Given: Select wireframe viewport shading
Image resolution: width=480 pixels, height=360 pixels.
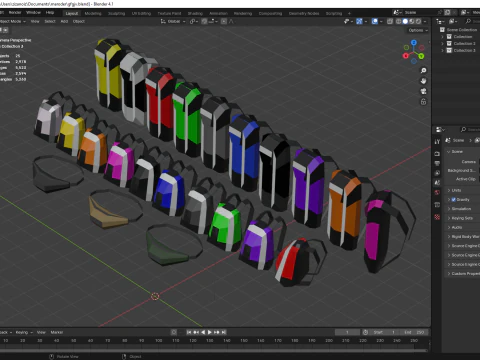Looking at the screenshot, I should pos(398,21).
